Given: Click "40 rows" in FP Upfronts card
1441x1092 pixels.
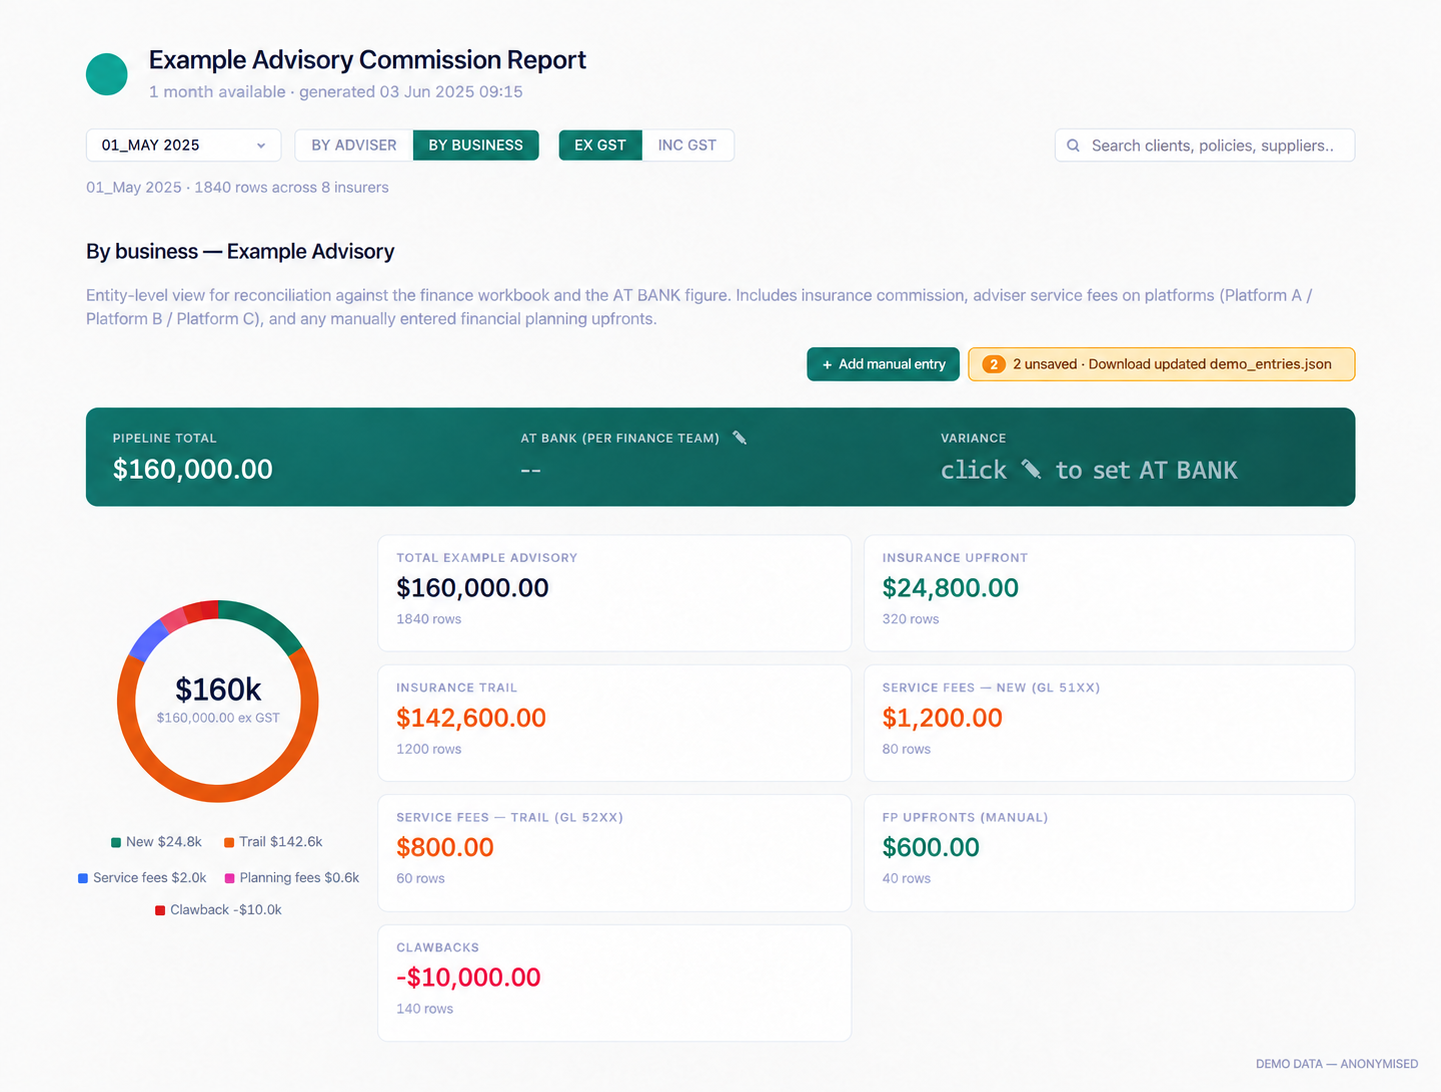Looking at the screenshot, I should tap(906, 879).
